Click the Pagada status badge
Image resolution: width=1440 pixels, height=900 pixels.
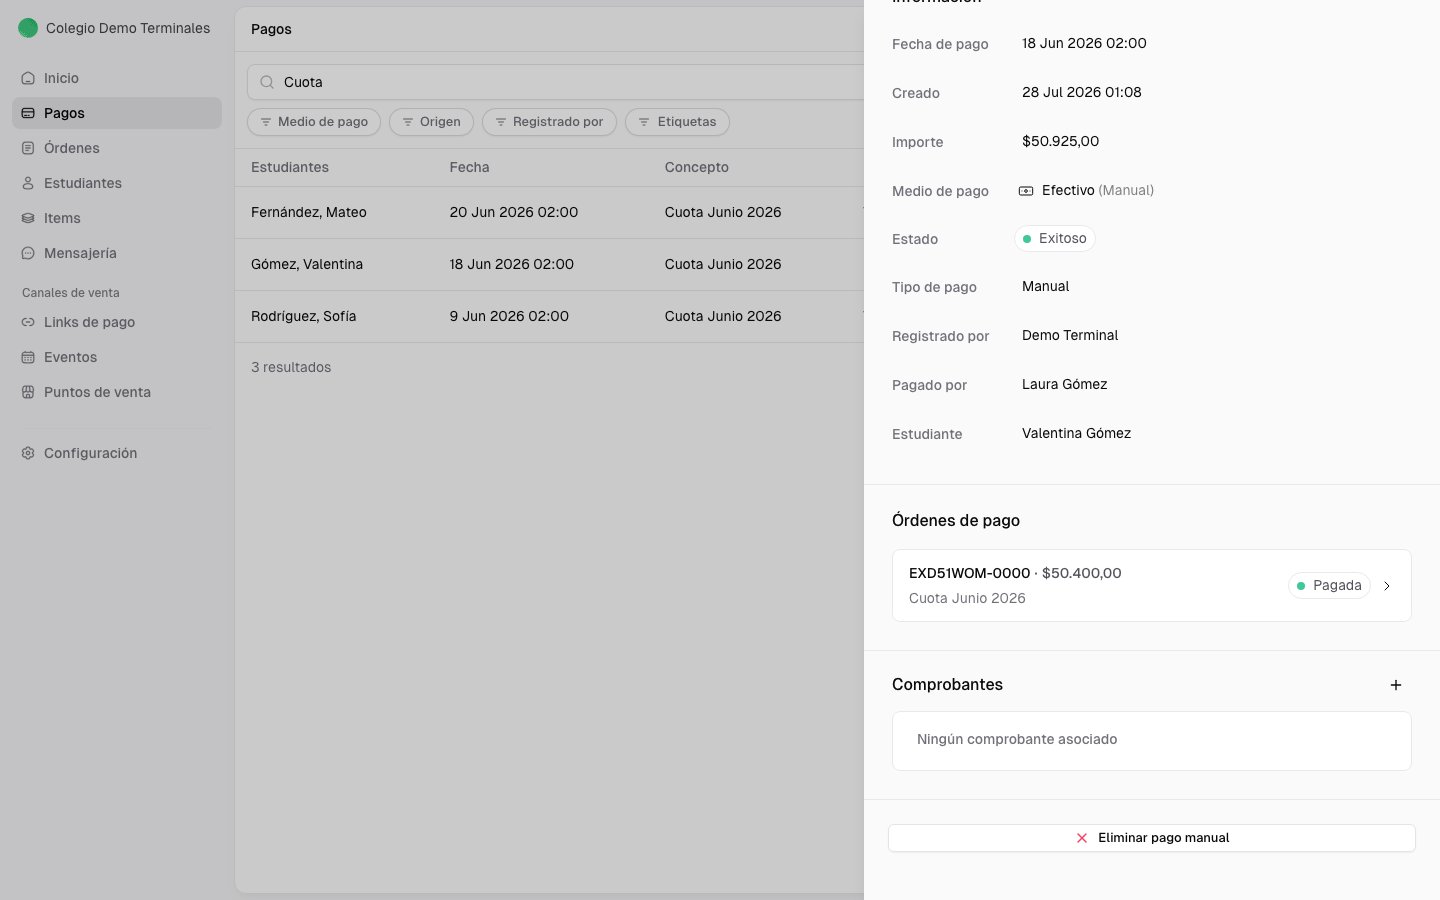coord(1329,586)
